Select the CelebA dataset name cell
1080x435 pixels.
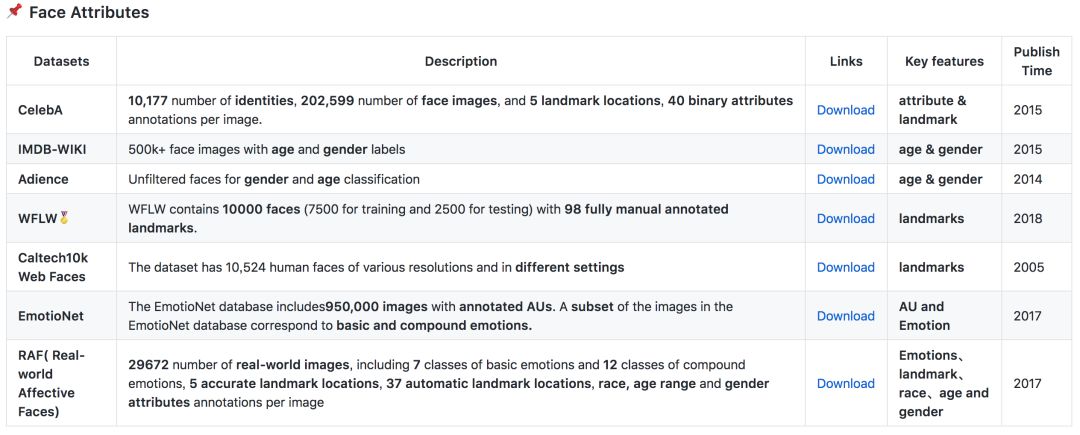pos(61,110)
